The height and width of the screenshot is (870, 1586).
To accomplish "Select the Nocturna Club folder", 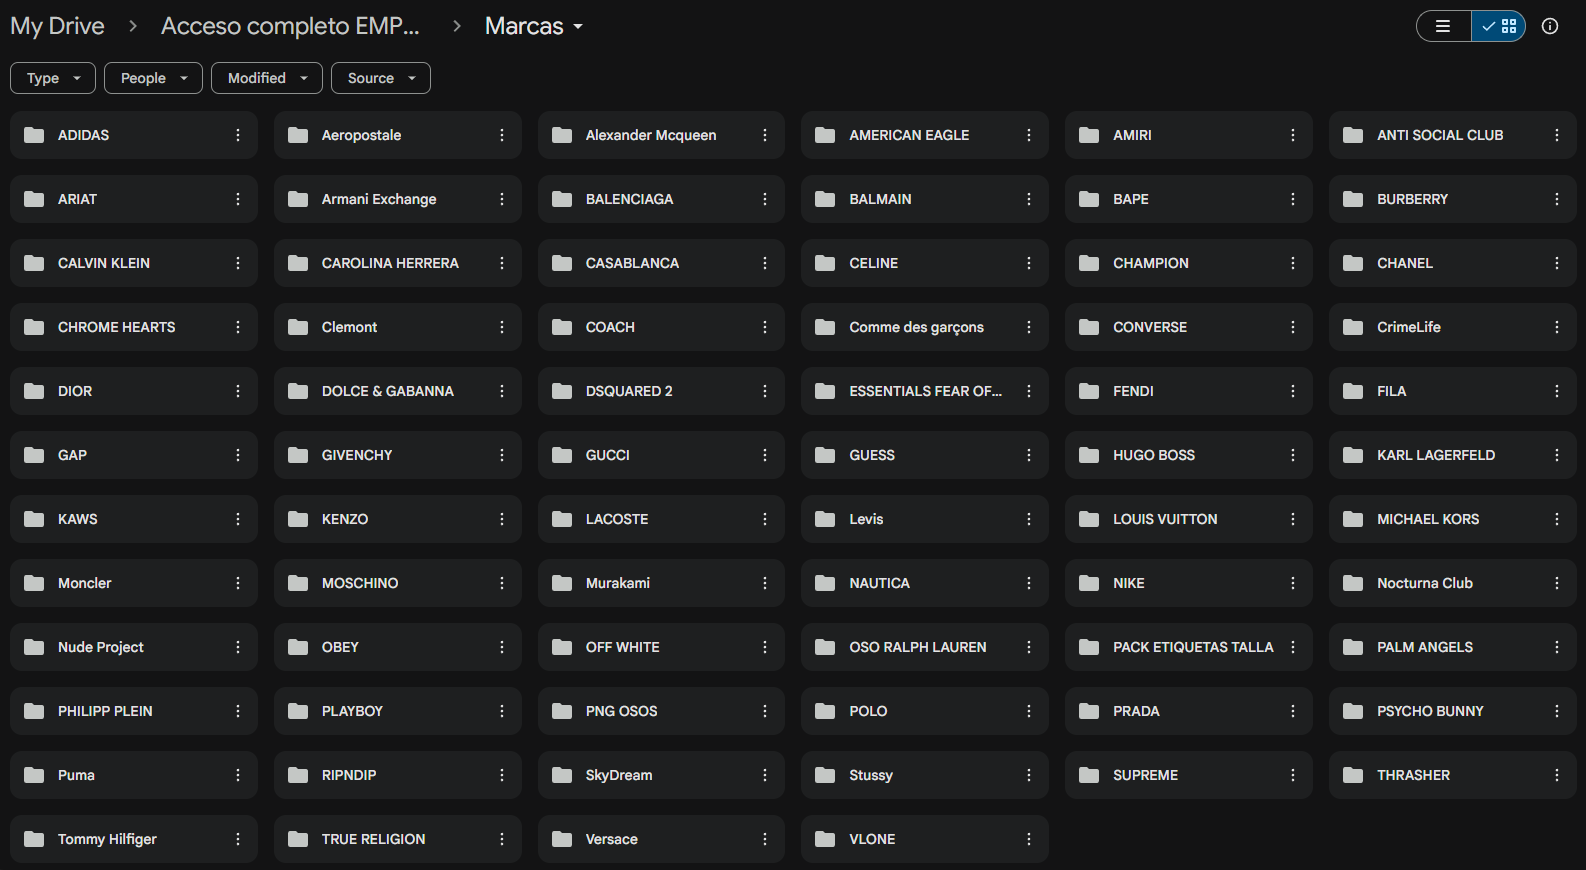I will [1453, 583].
